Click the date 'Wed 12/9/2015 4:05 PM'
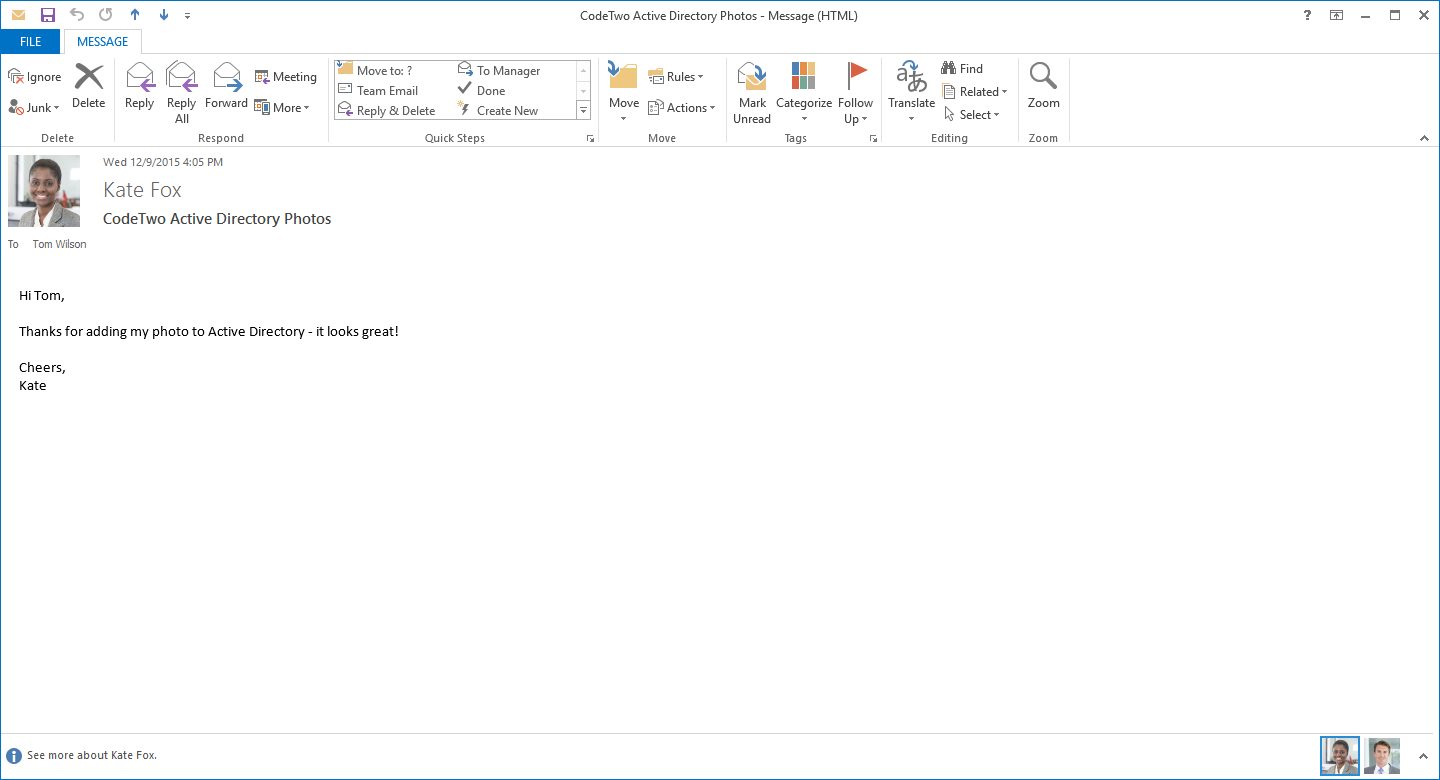The image size is (1440, 780). [163, 162]
